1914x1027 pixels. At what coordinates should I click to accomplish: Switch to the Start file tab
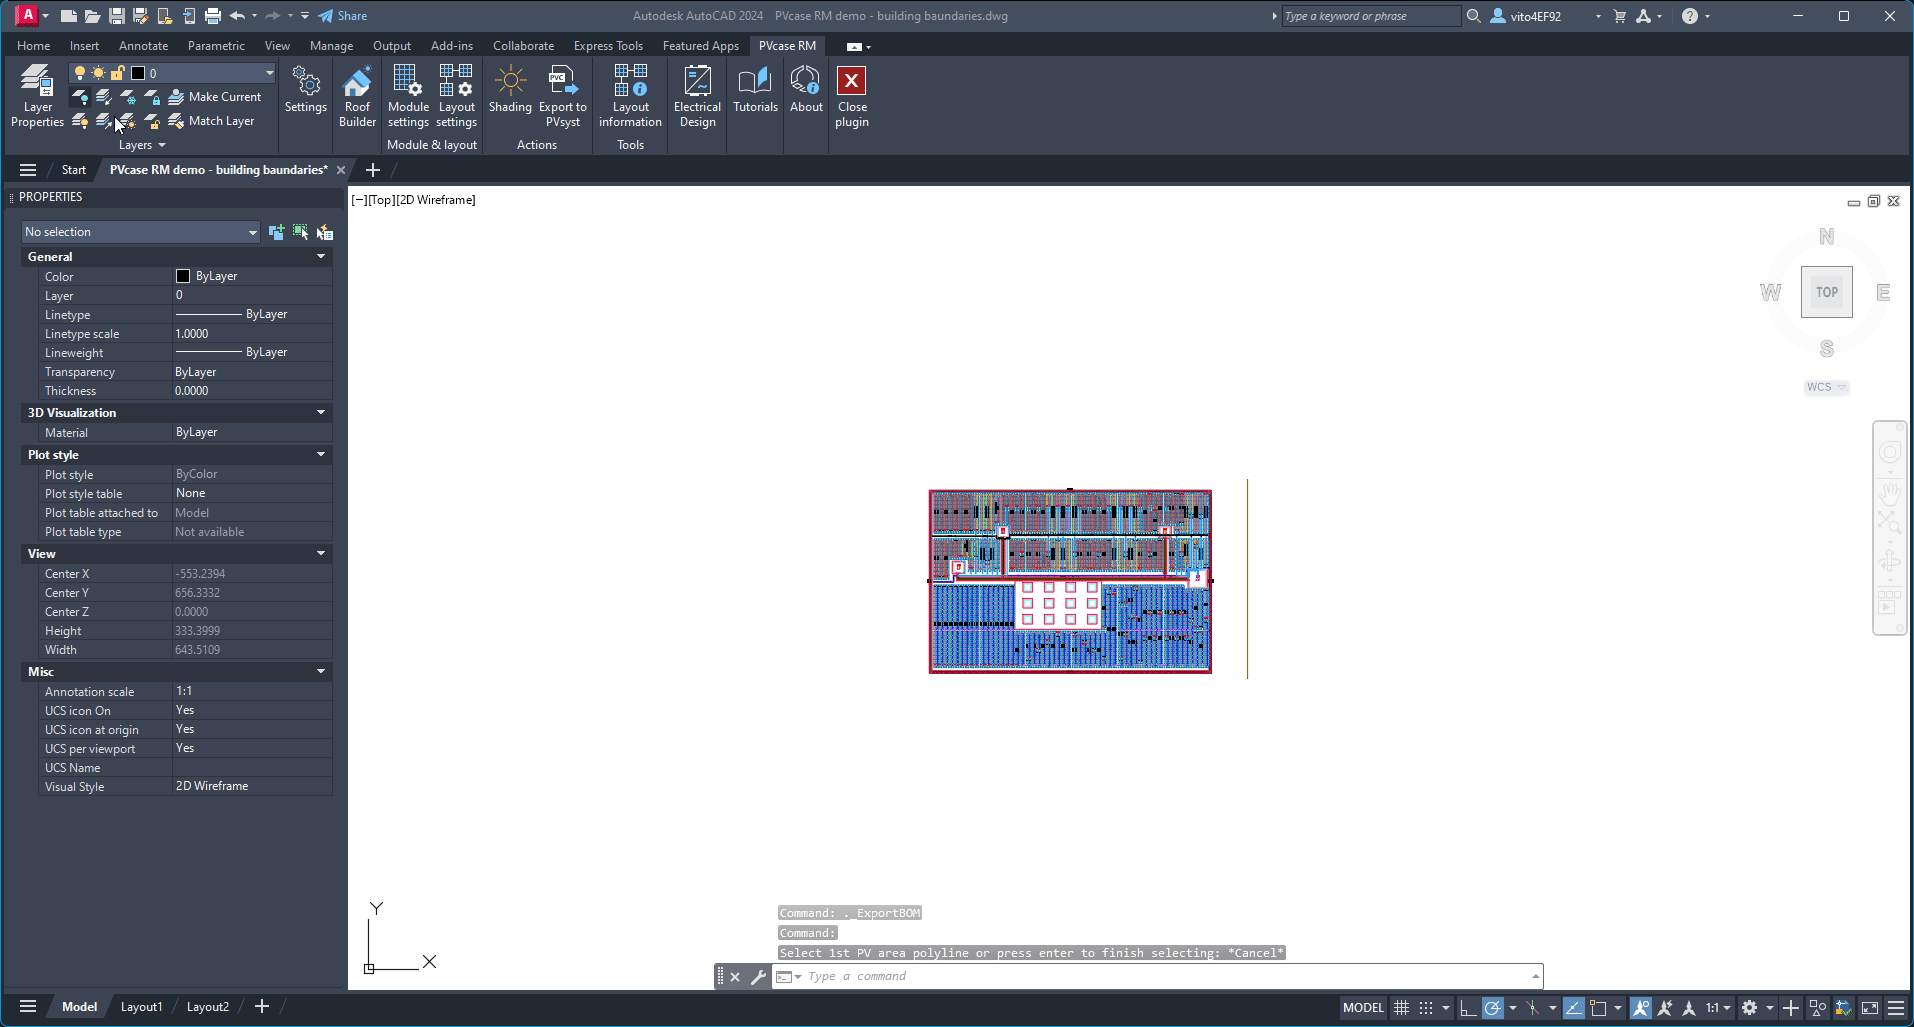click(74, 170)
